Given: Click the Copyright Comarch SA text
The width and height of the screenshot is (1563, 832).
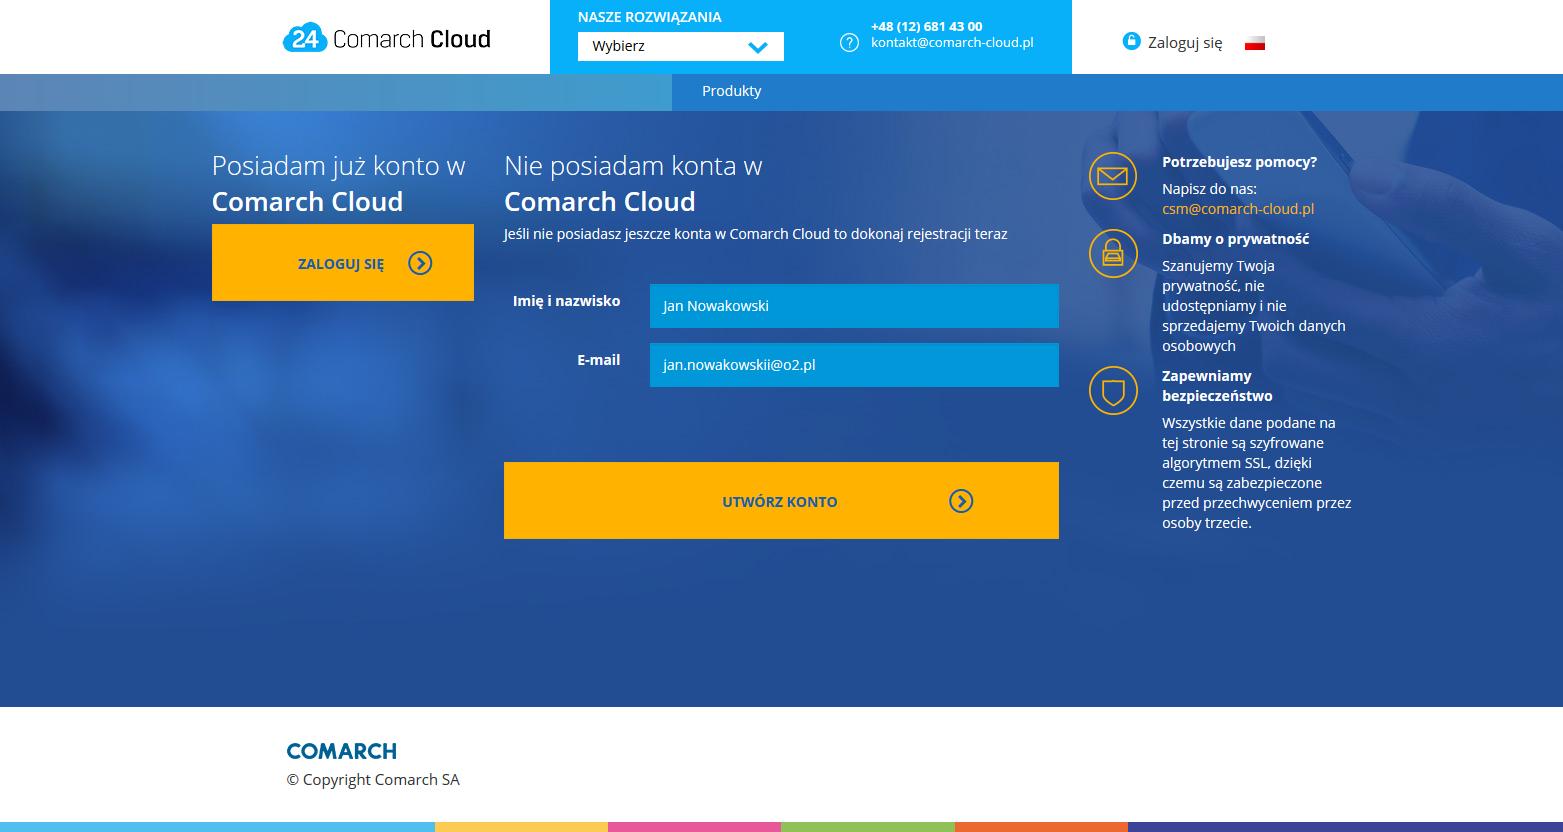Looking at the screenshot, I should [x=373, y=780].
